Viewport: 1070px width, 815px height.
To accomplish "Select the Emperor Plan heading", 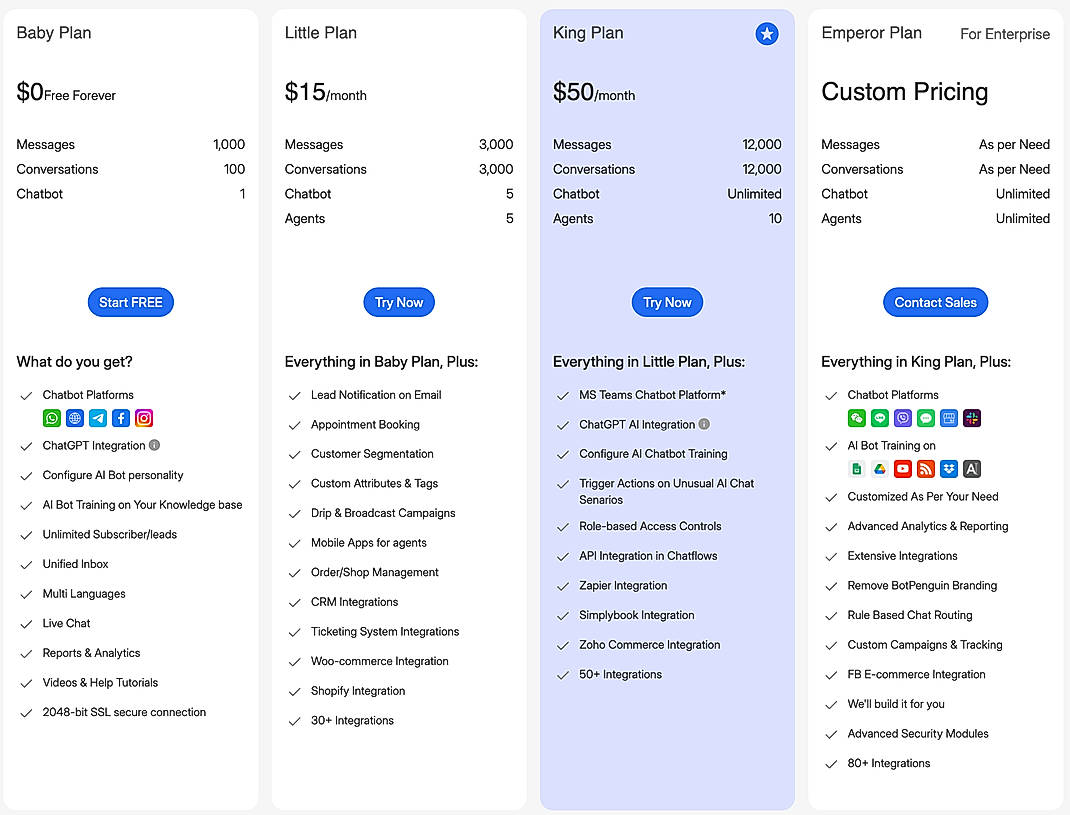I will click(x=871, y=33).
